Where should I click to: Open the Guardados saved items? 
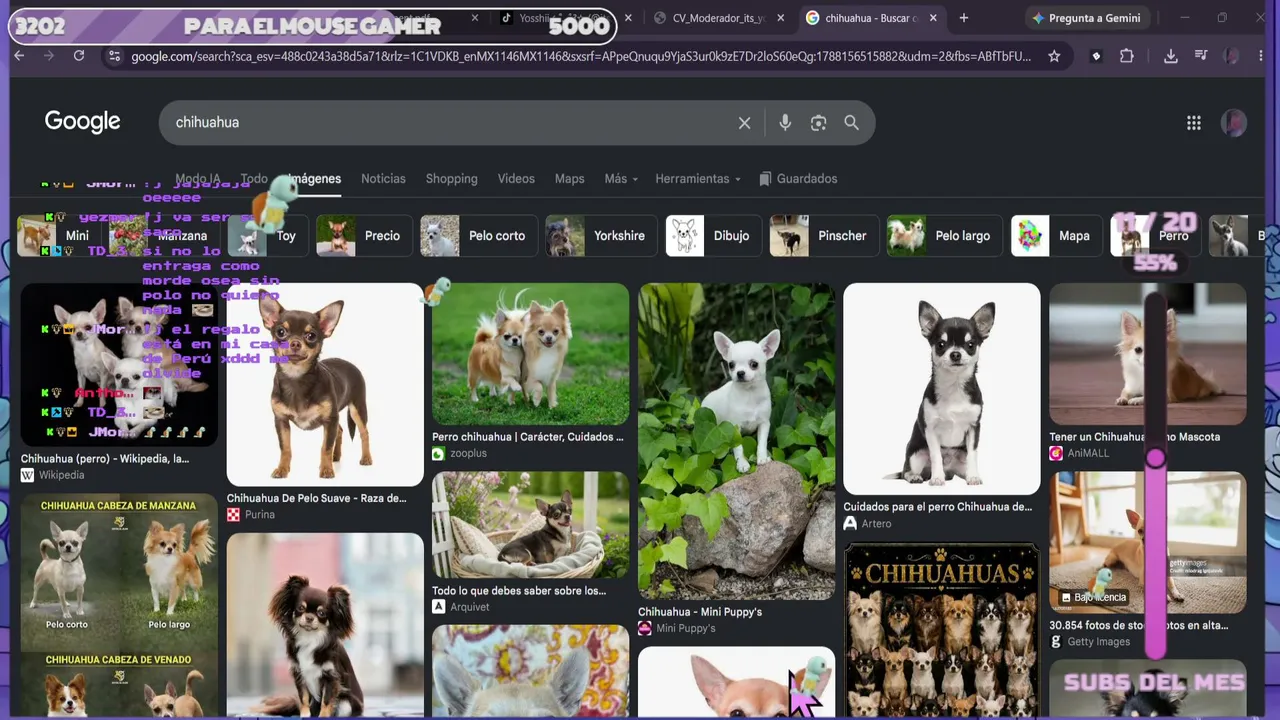coord(798,179)
